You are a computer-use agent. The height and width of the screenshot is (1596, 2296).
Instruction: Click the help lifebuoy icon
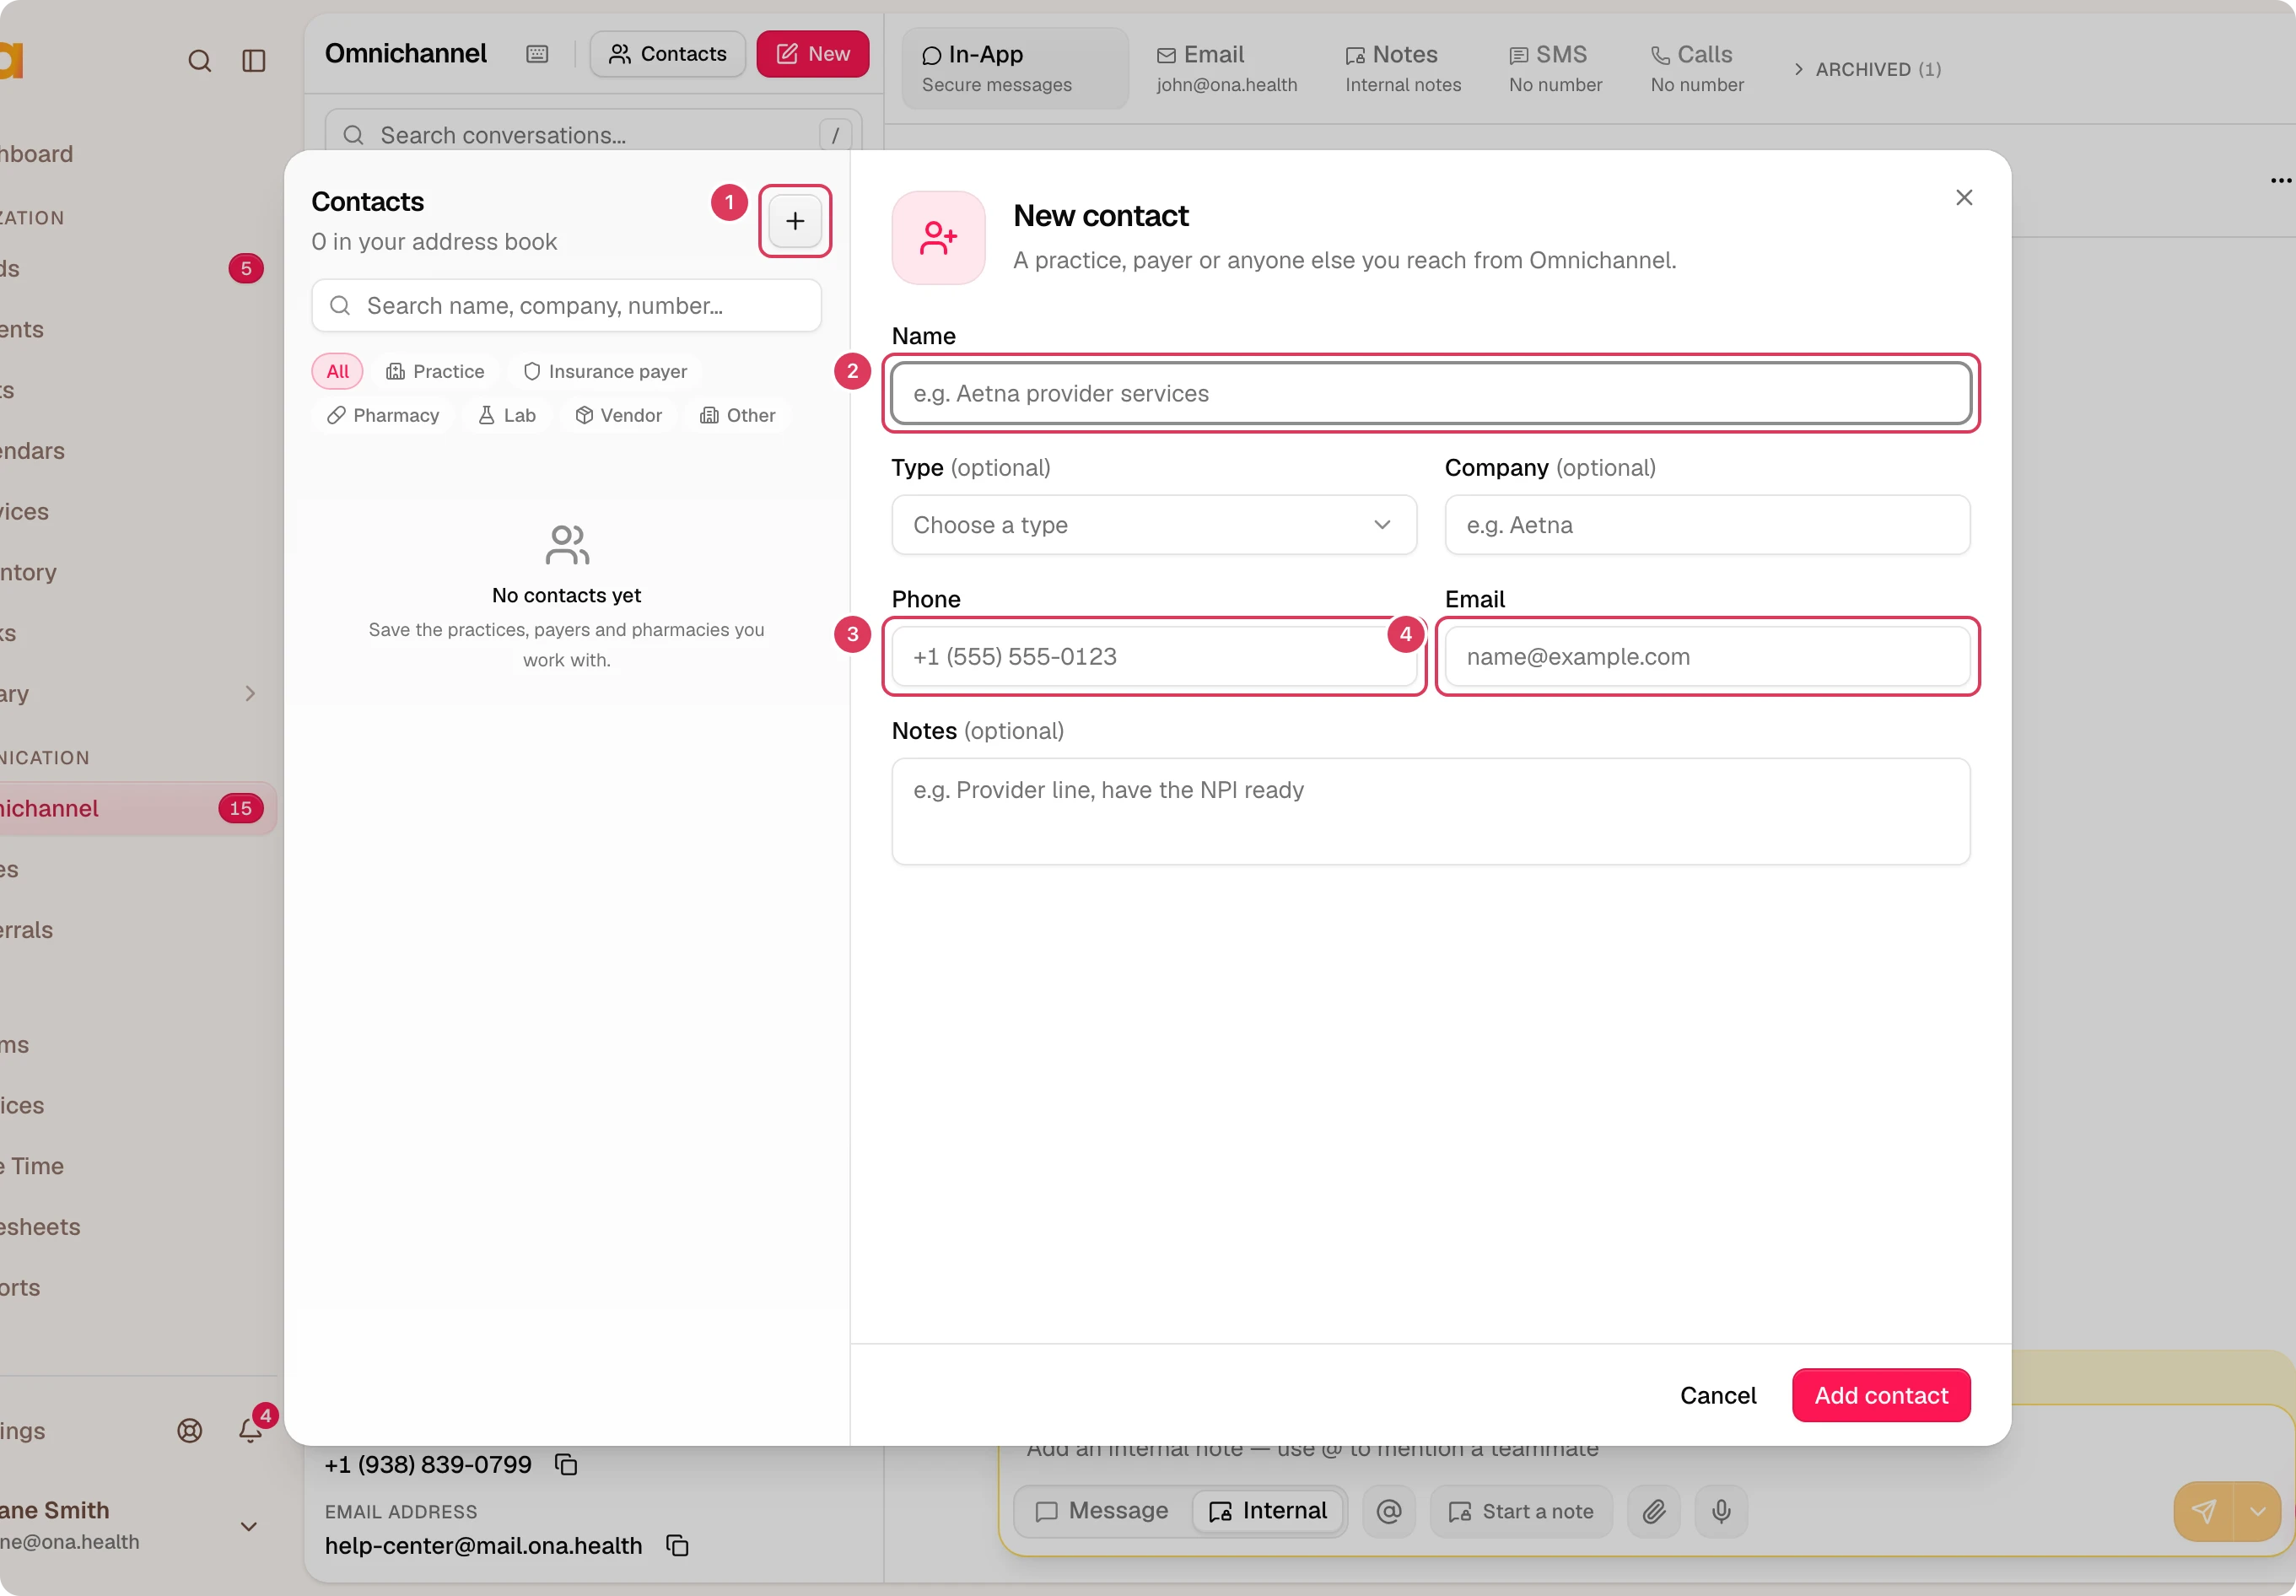[190, 1431]
